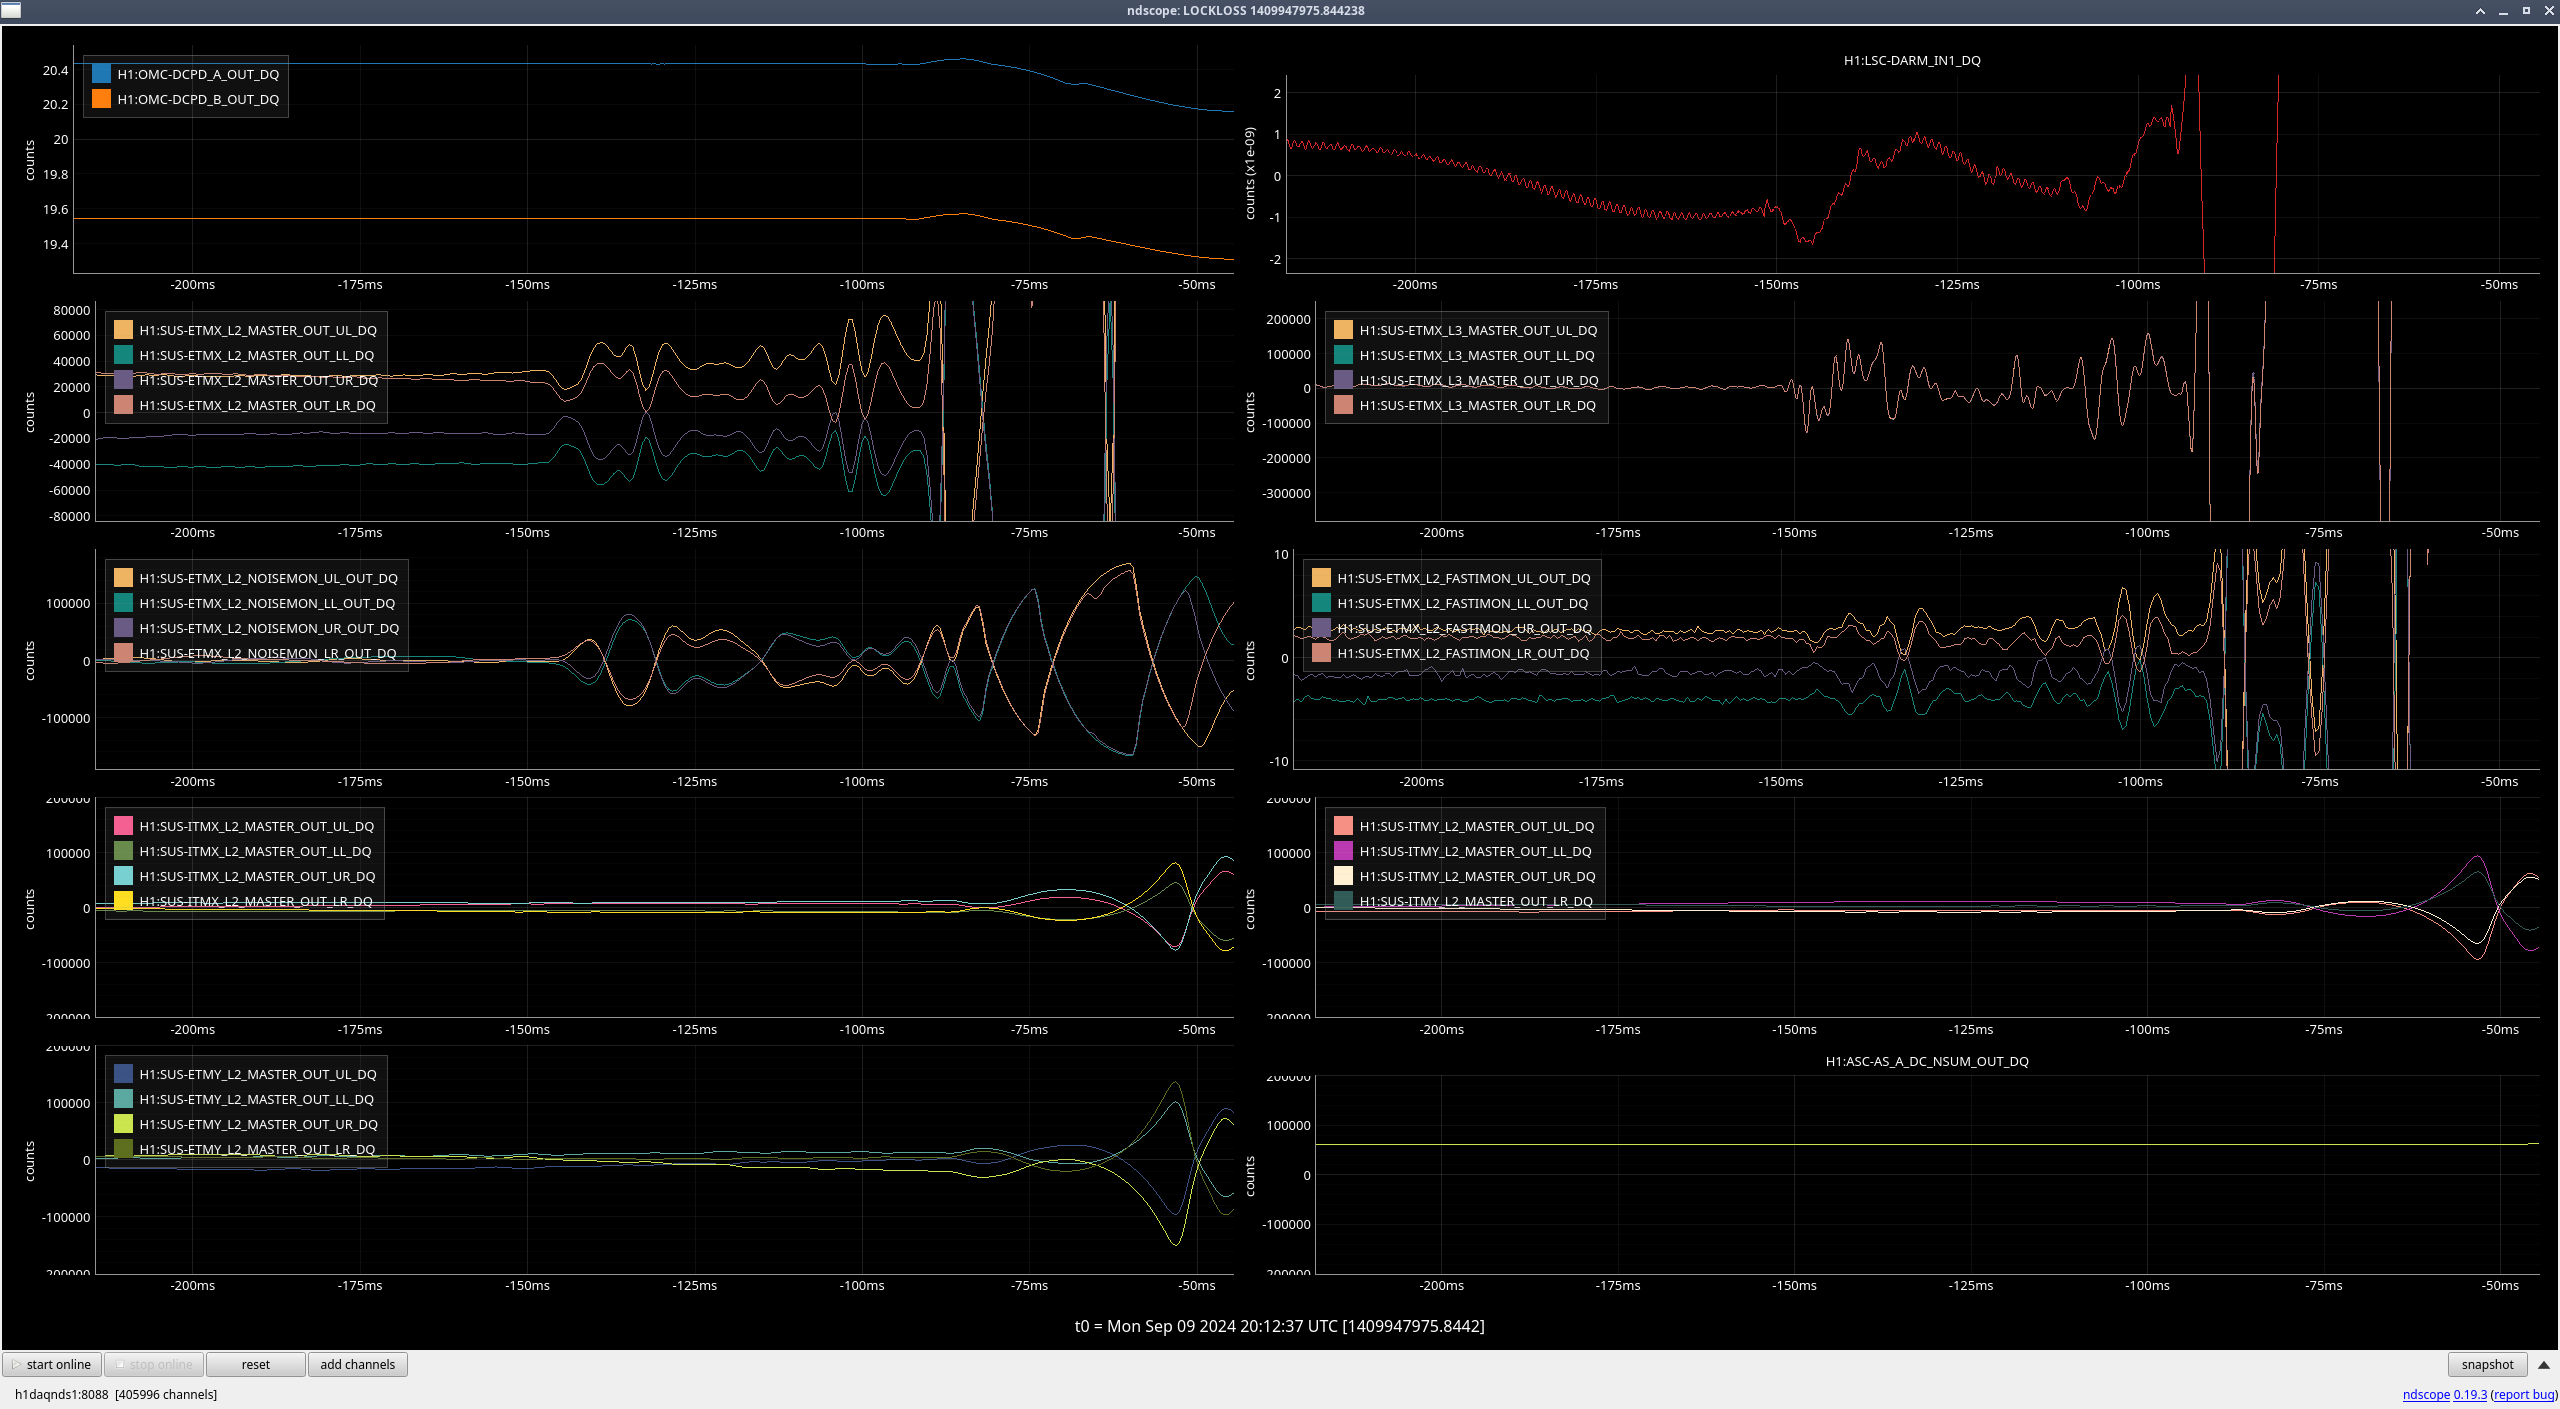Click swatch for ETMX_L2_FASTIMON_UL_OUT_DQ
This screenshot has width=2560, height=1409.
pyautogui.click(x=1321, y=578)
